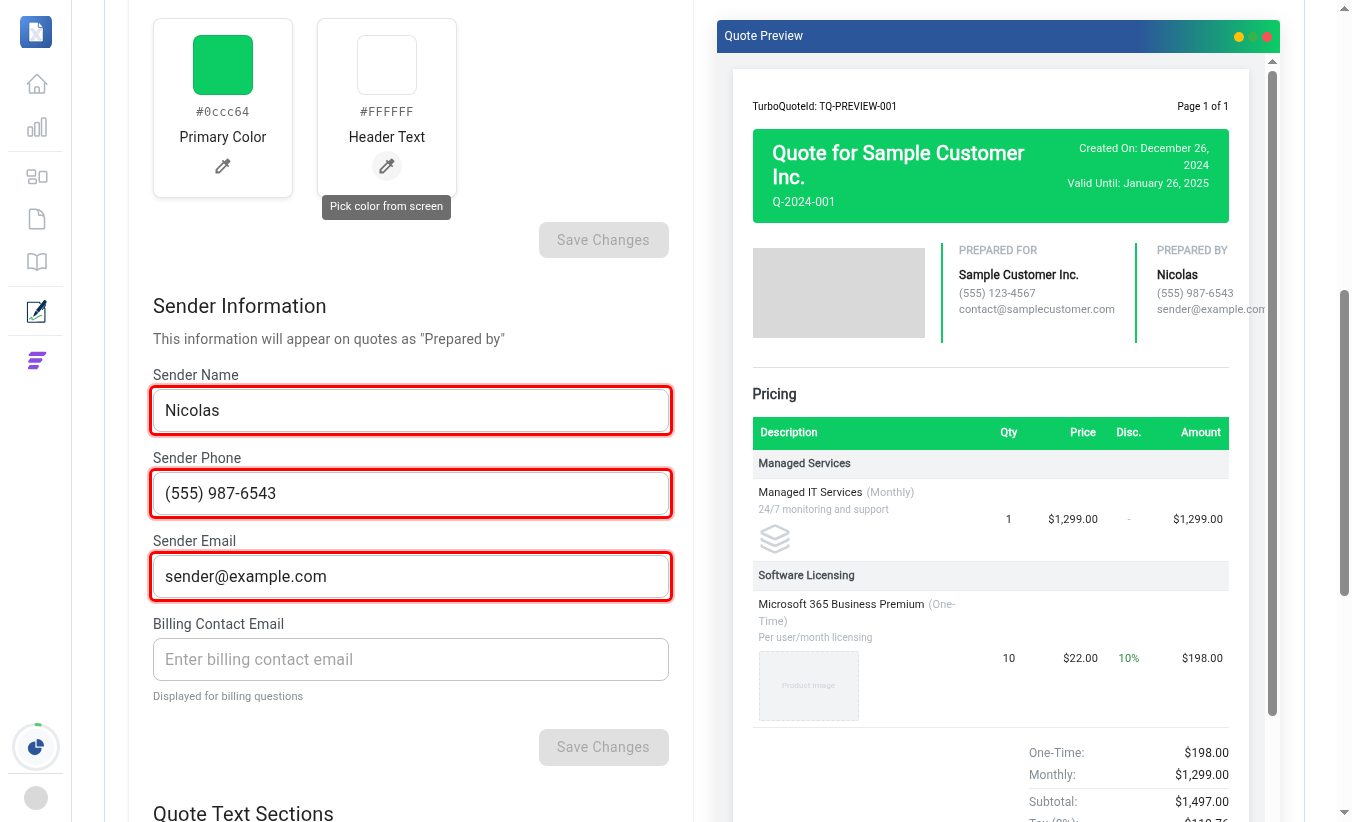Click the Sender Information heading
Screen dimensions: 1352x822
[240, 306]
